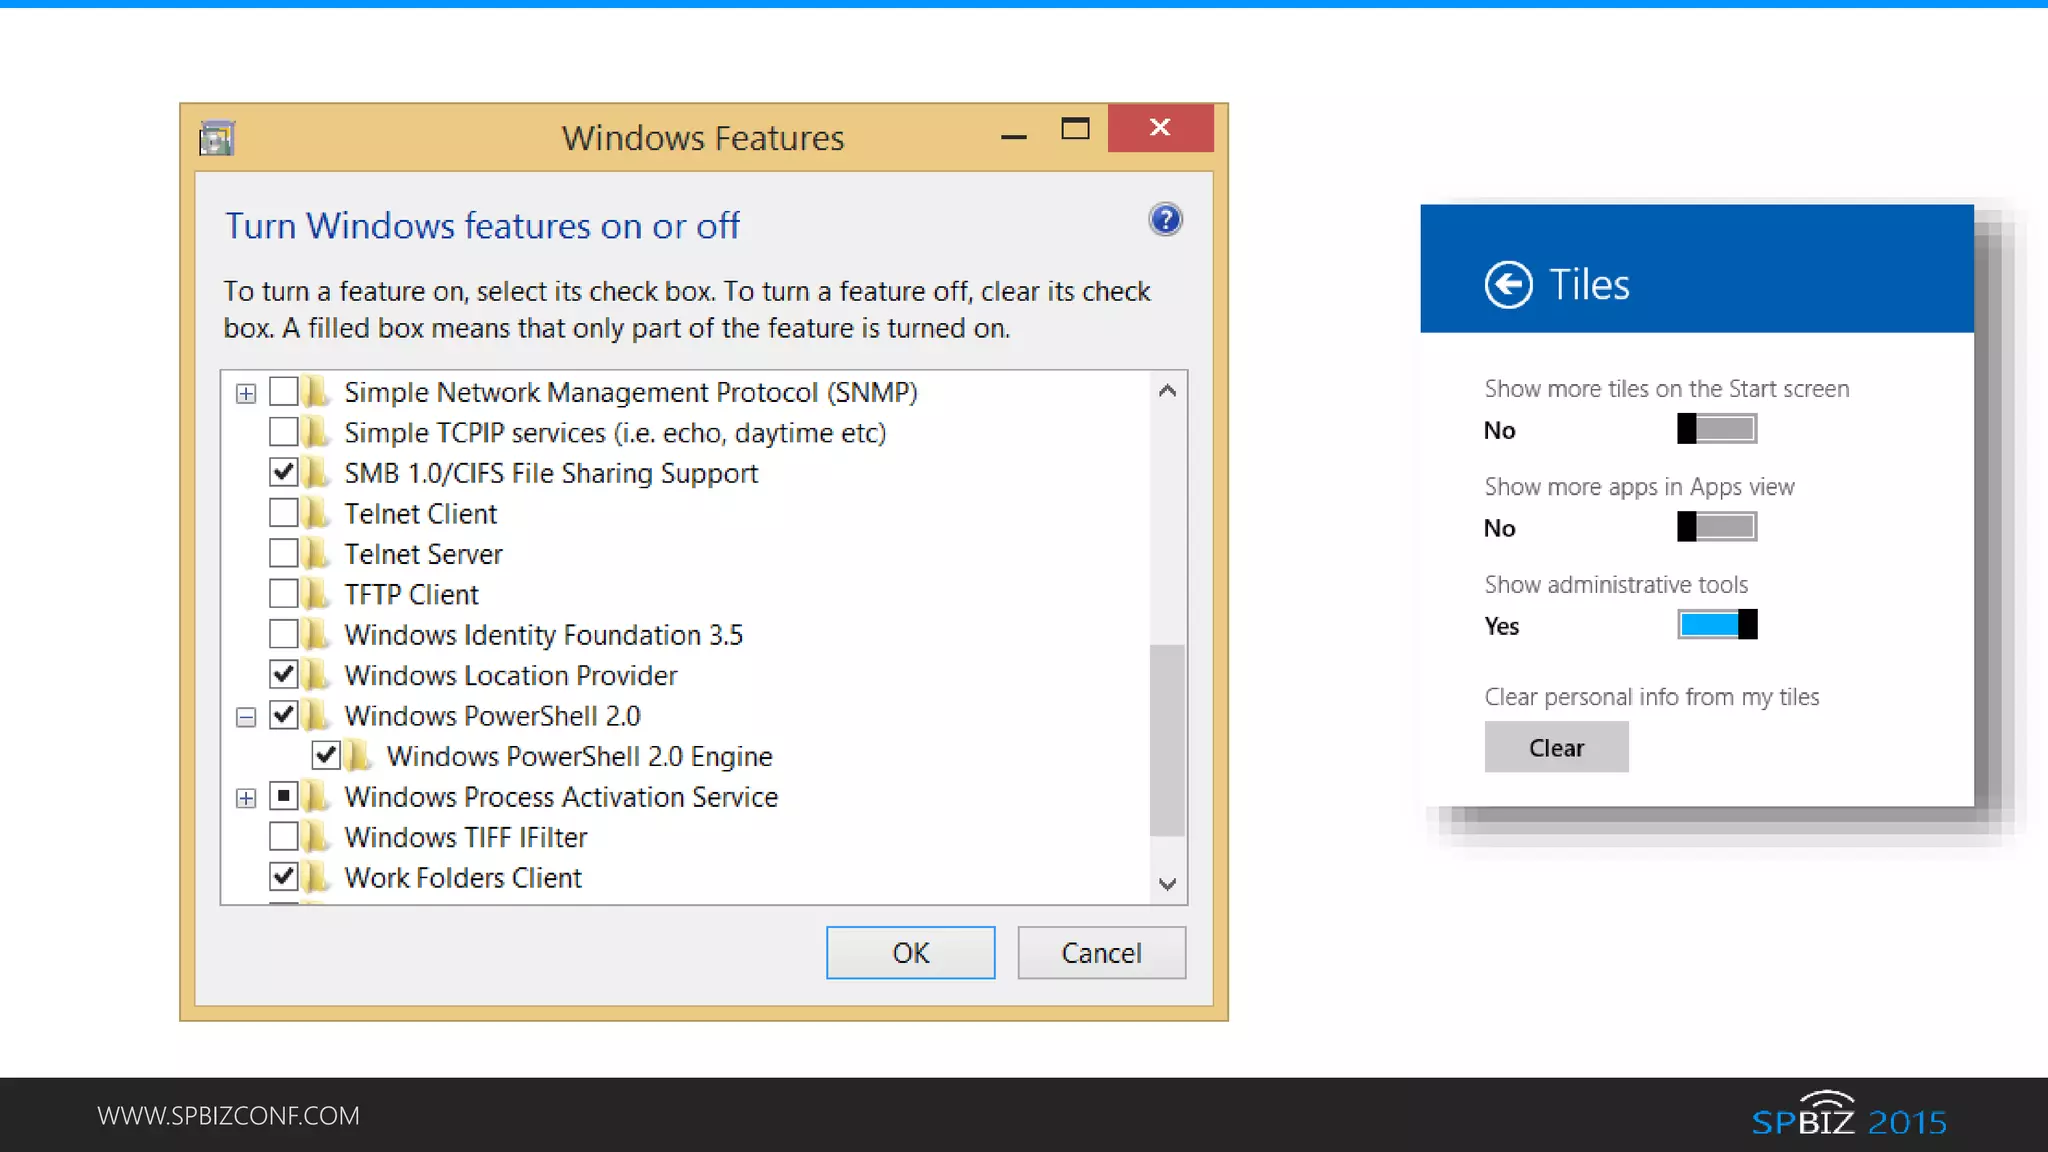Uncheck Windows Location Provider
Image resolution: width=2048 pixels, height=1152 pixels.
click(x=284, y=674)
